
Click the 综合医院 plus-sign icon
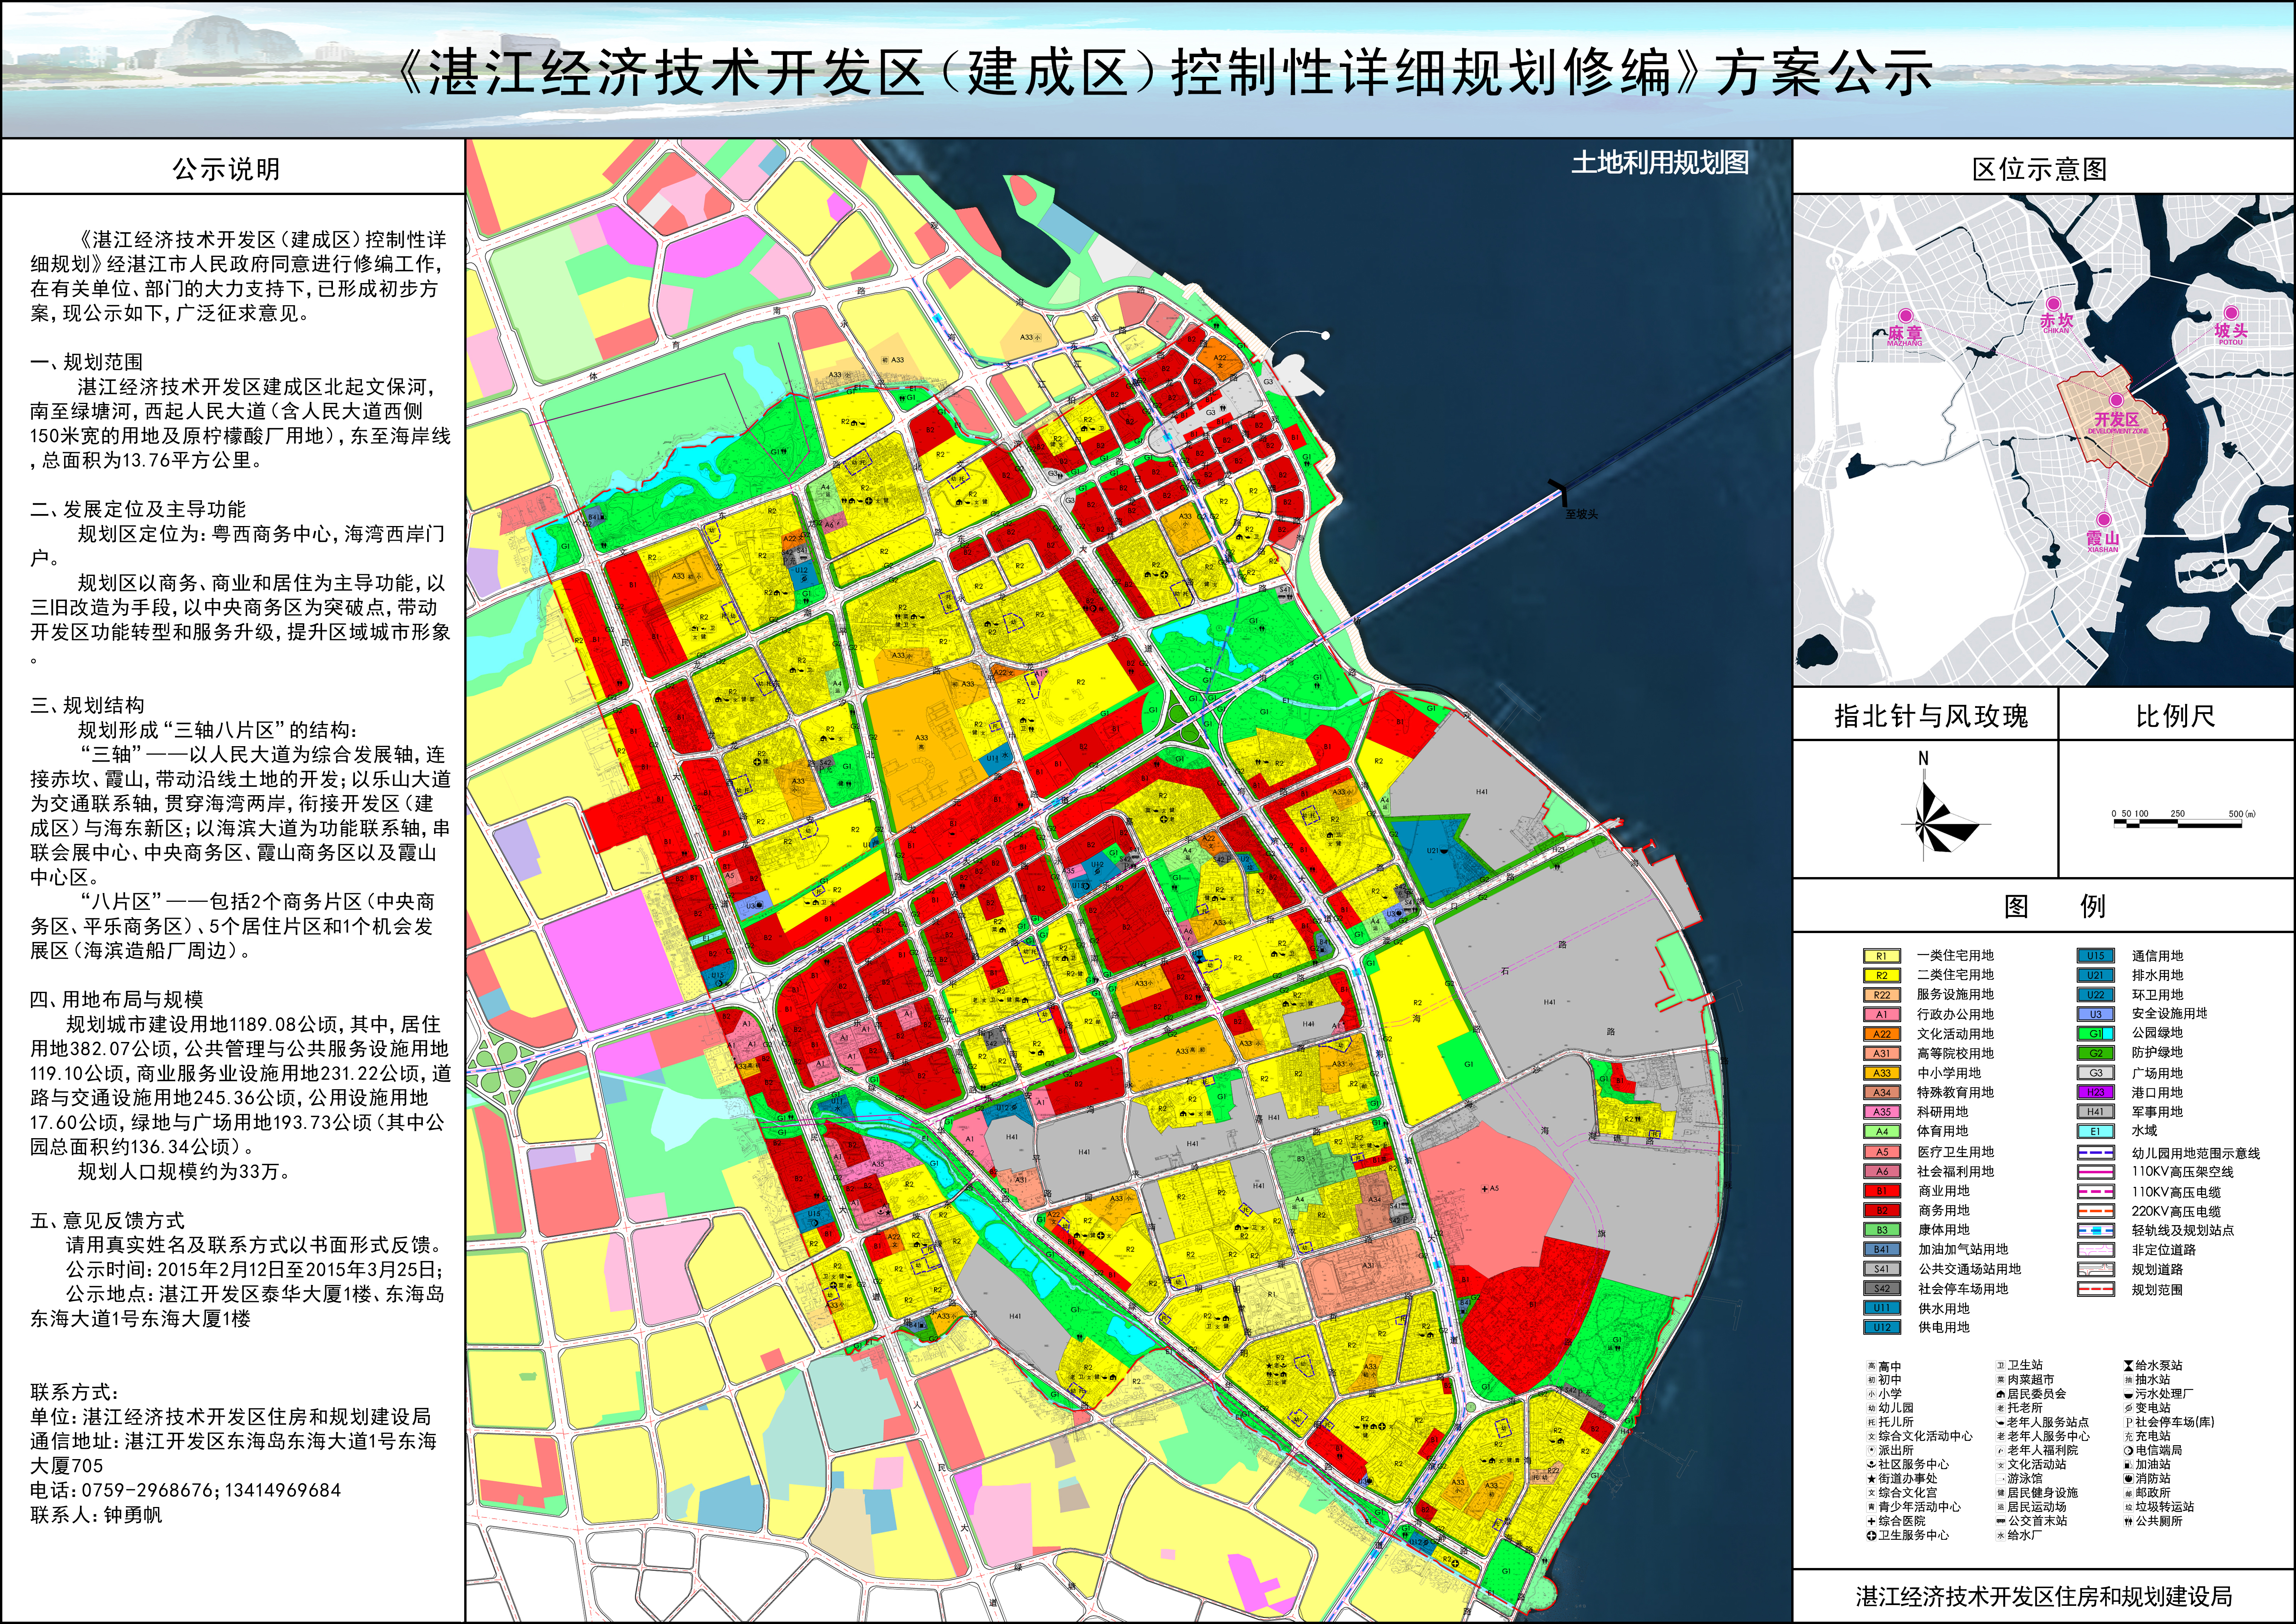point(1871,1521)
